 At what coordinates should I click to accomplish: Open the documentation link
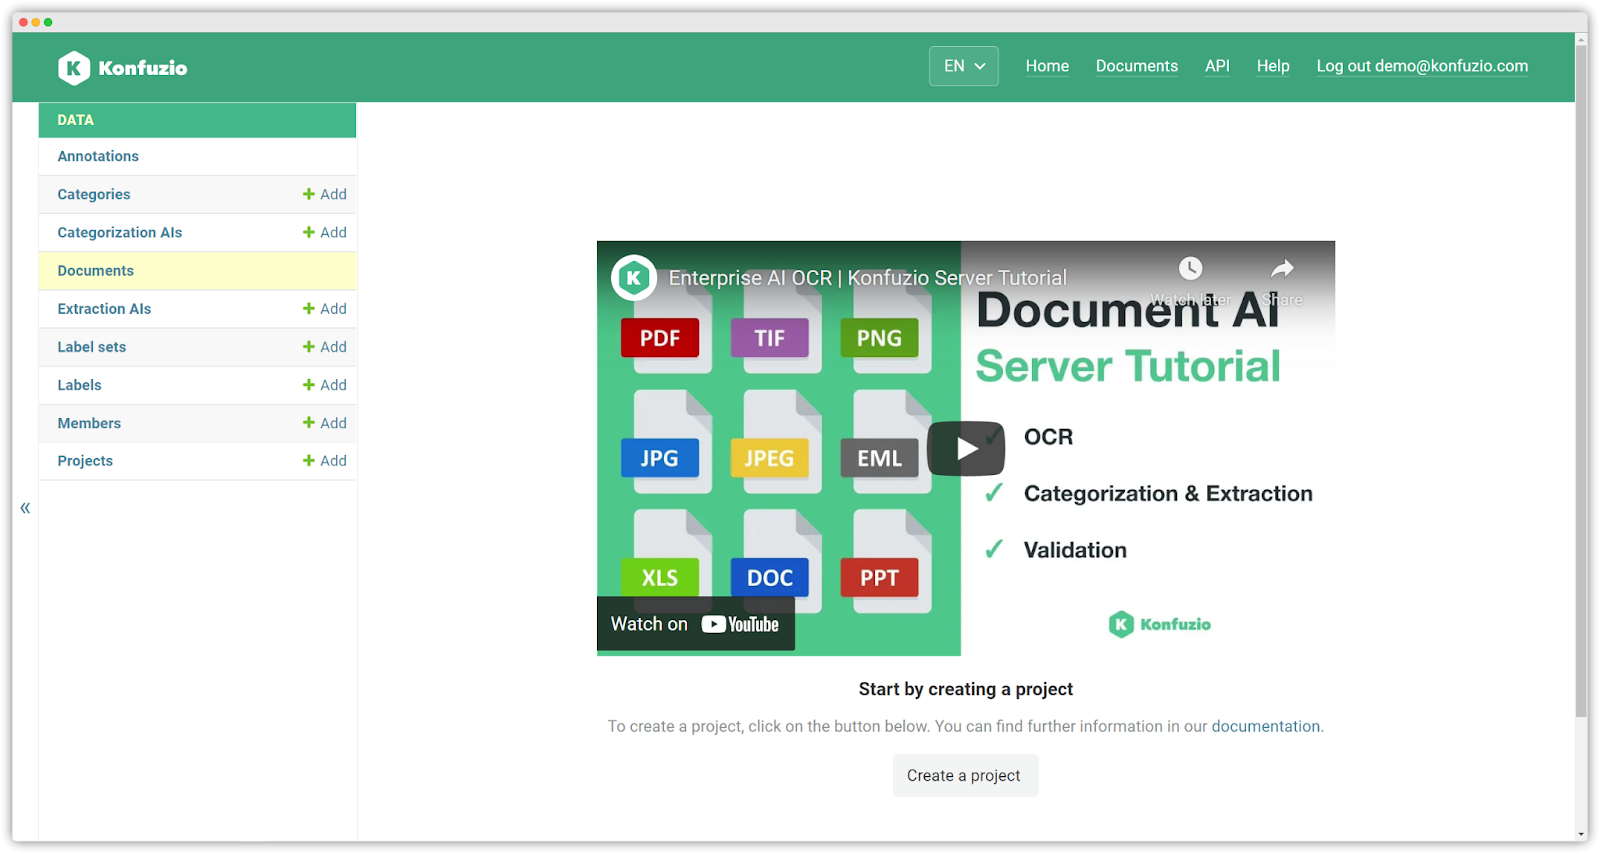tap(1266, 726)
